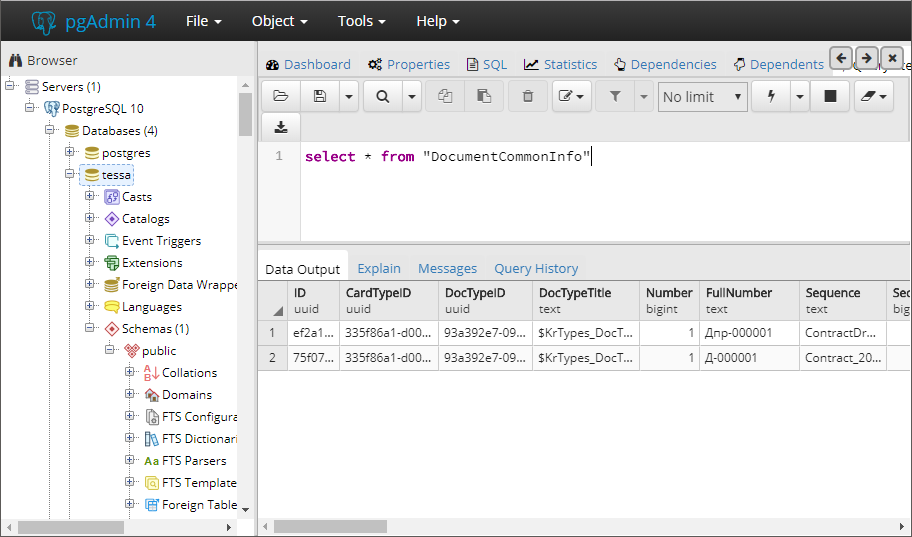Switch to the Query History tab
This screenshot has height=537, width=912.
[536, 268]
